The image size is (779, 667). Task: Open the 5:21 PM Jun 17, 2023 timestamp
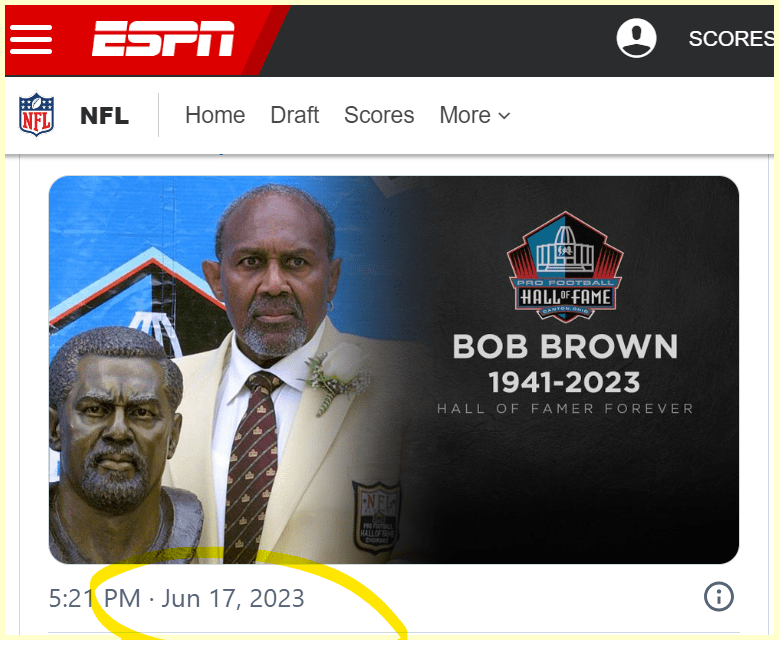(x=176, y=598)
